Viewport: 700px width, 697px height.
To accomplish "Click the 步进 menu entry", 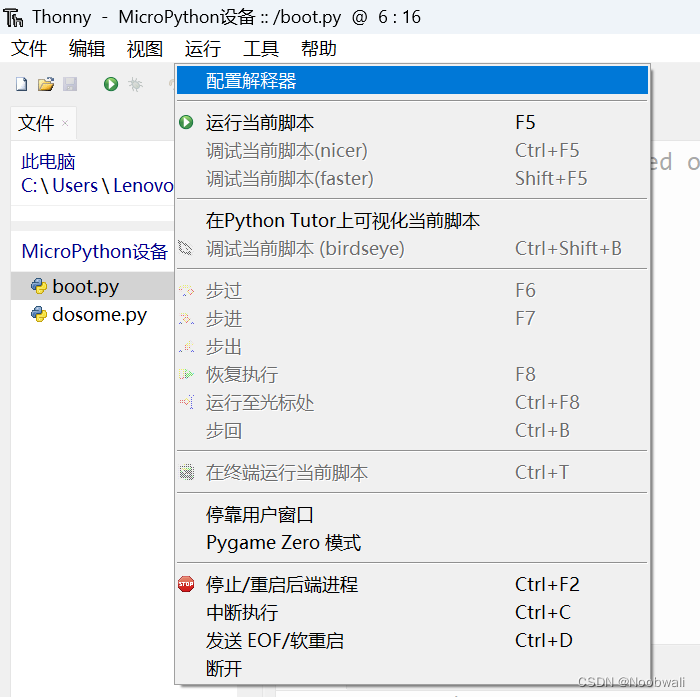I will pyautogui.click(x=412, y=319).
